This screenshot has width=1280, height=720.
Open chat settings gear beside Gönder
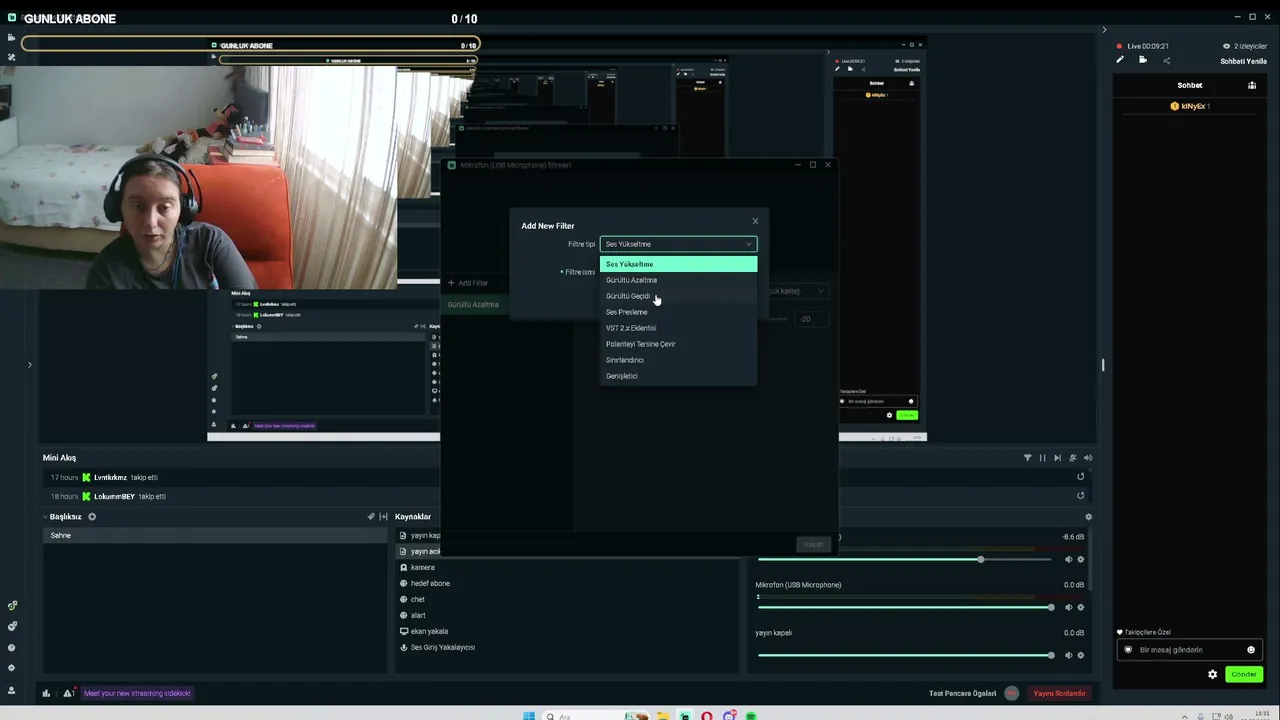[x=1213, y=674]
